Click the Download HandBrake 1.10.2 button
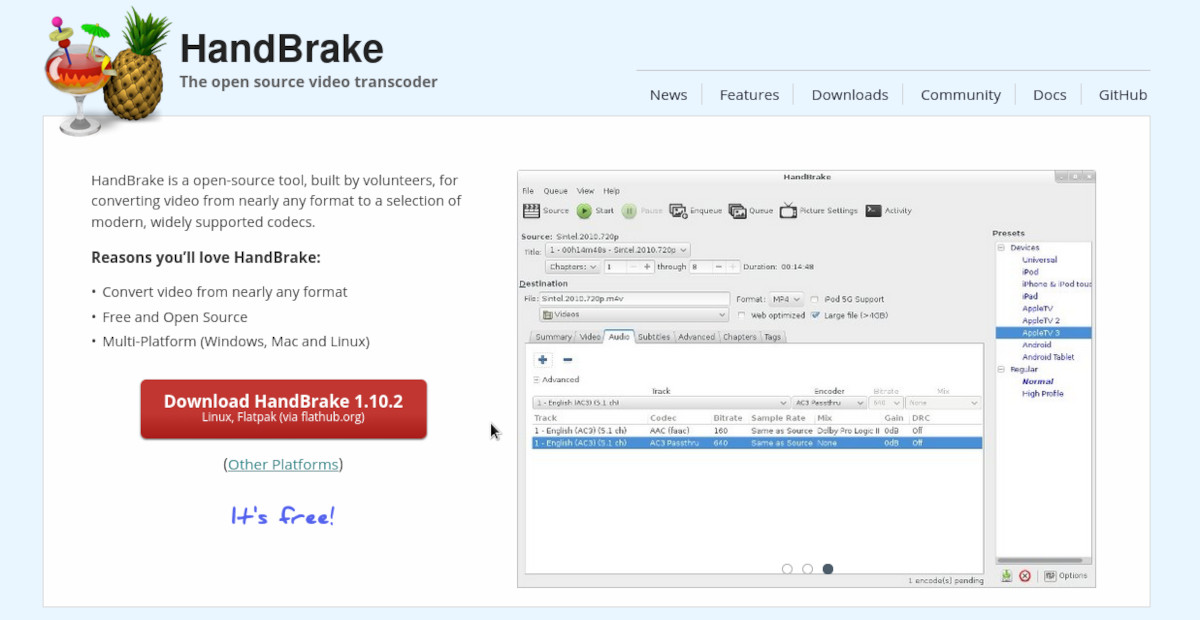 point(283,408)
